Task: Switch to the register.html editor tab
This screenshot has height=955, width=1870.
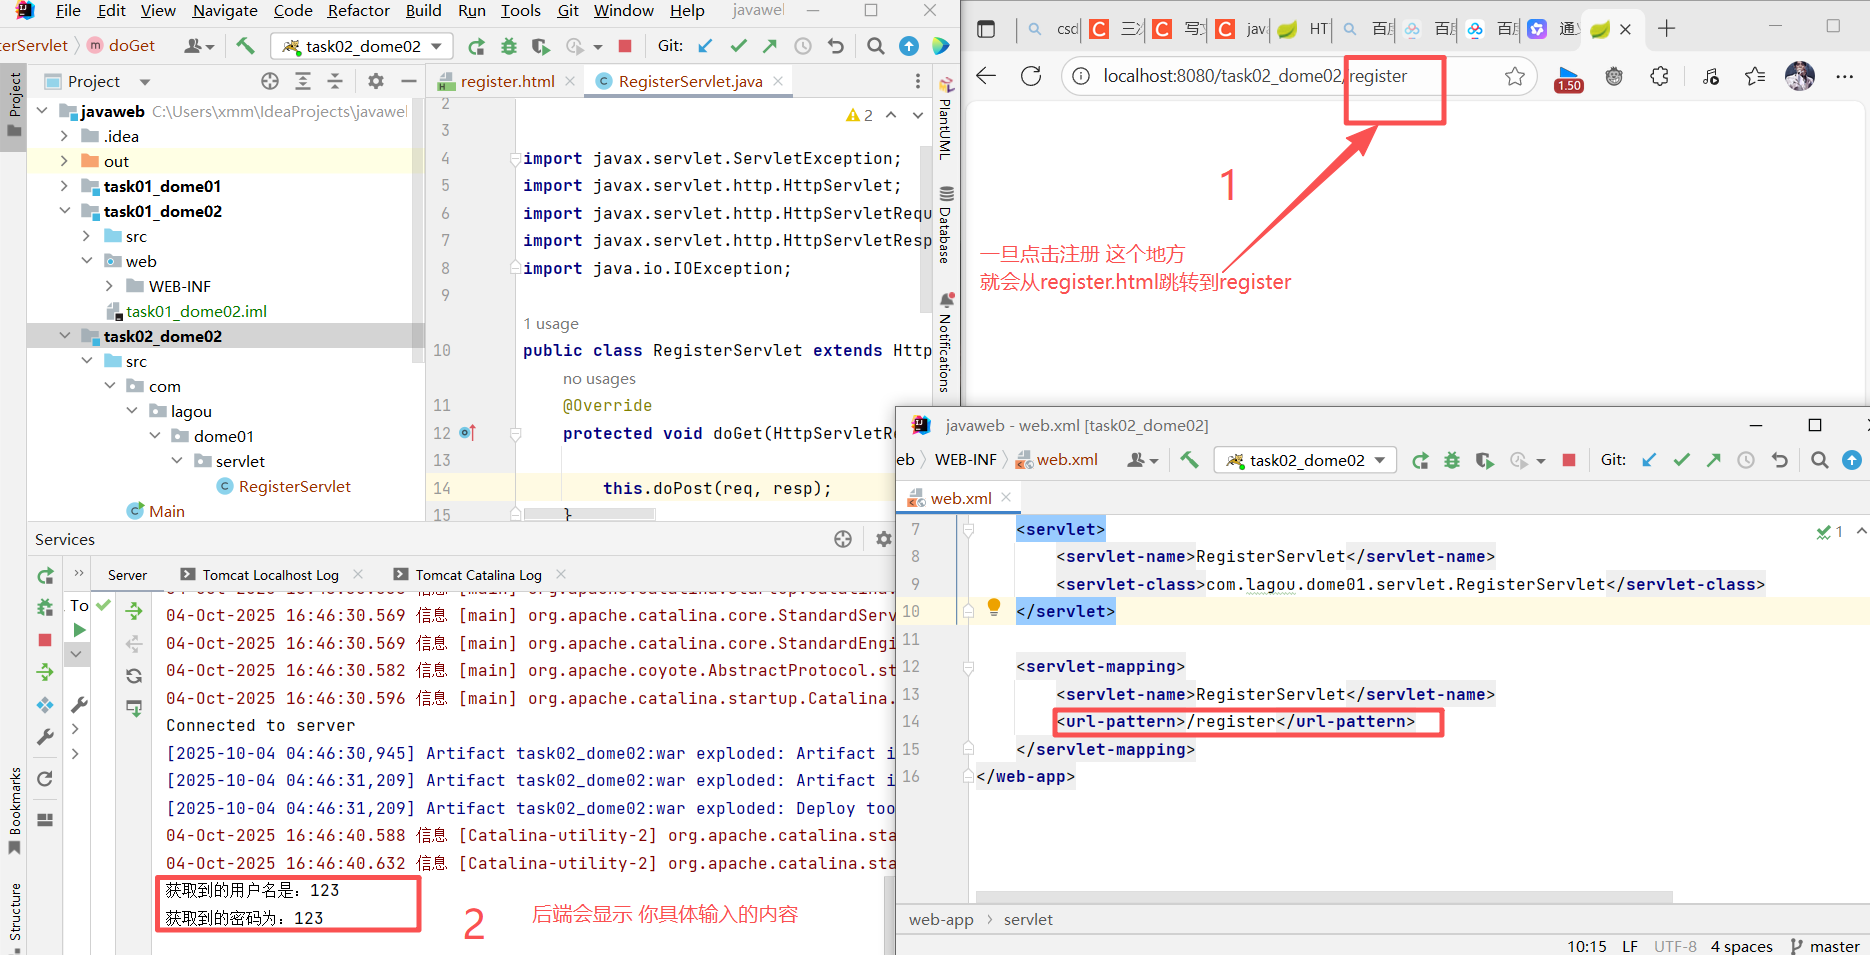Action: pos(507,81)
